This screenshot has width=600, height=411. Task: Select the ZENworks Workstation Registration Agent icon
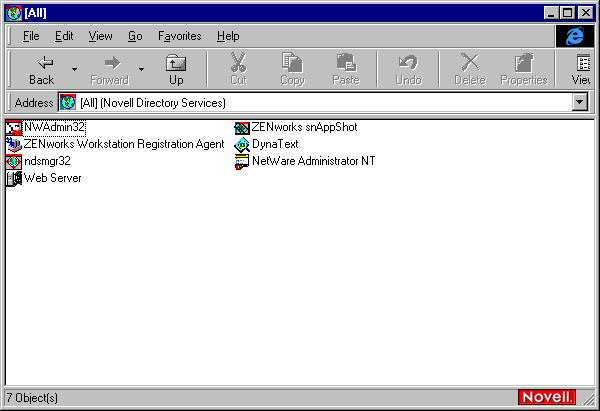(x=14, y=144)
